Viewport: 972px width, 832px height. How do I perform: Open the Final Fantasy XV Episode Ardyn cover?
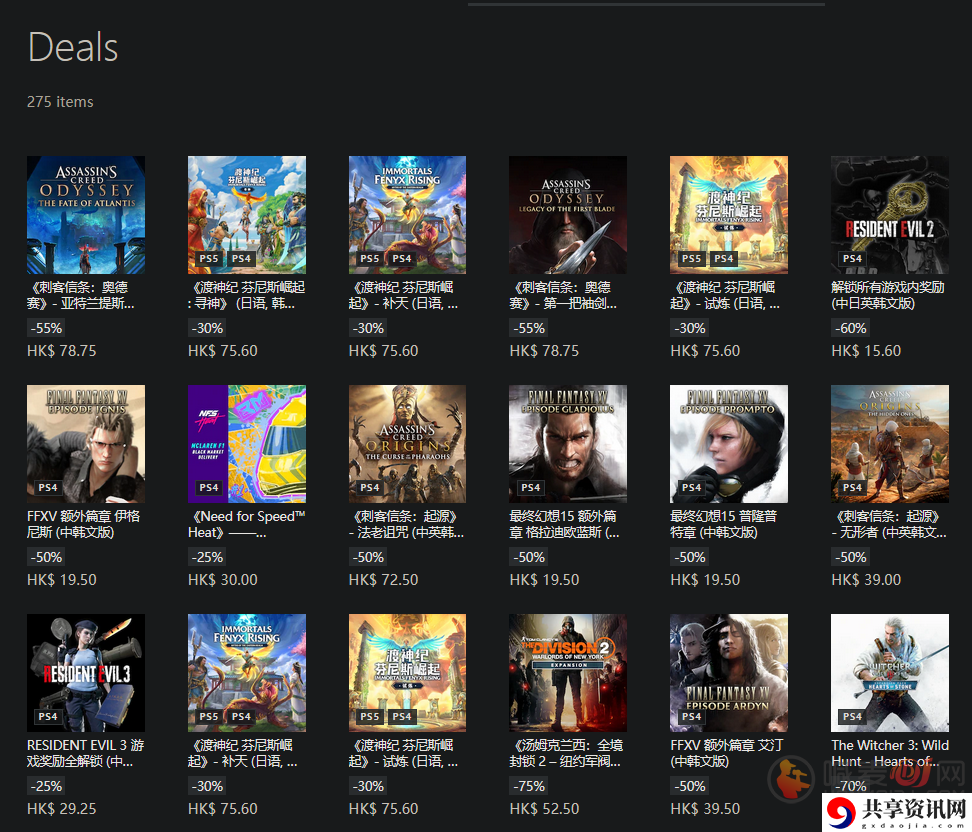coord(729,673)
